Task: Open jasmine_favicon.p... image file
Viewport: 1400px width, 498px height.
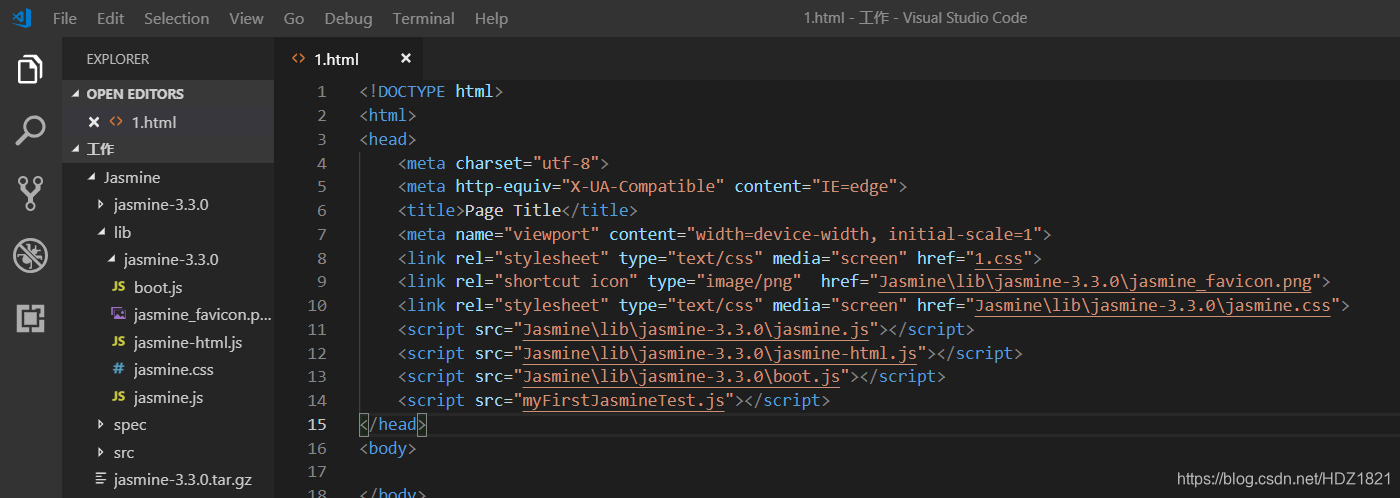Action: tap(203, 315)
